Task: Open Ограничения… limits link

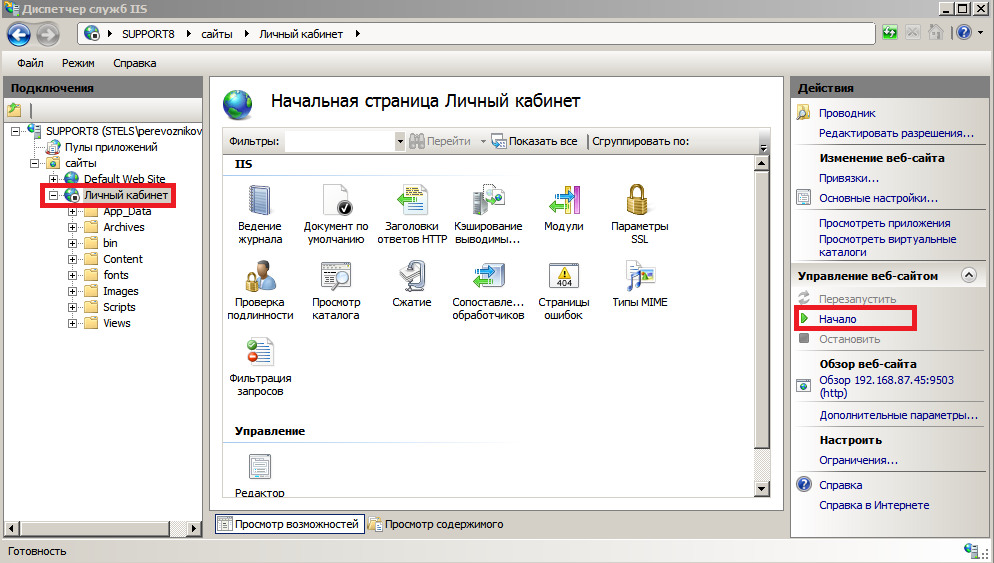Action: click(858, 460)
